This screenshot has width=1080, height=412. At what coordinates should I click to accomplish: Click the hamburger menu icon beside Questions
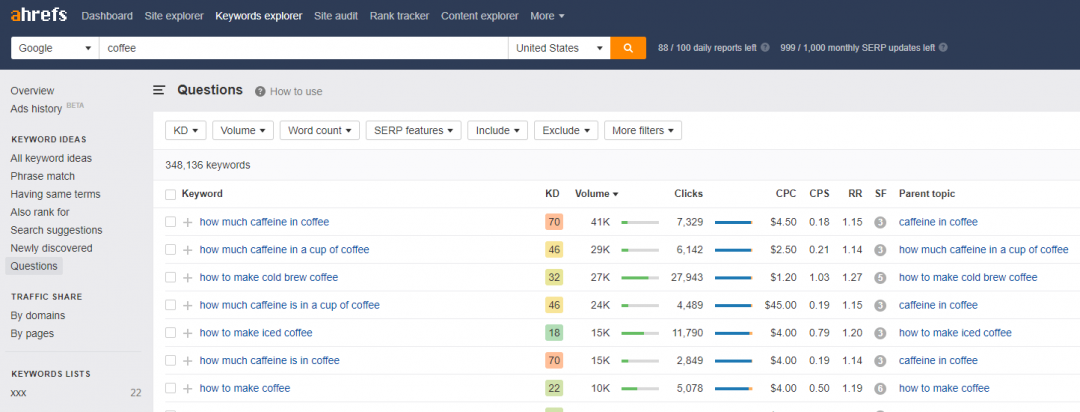159,91
